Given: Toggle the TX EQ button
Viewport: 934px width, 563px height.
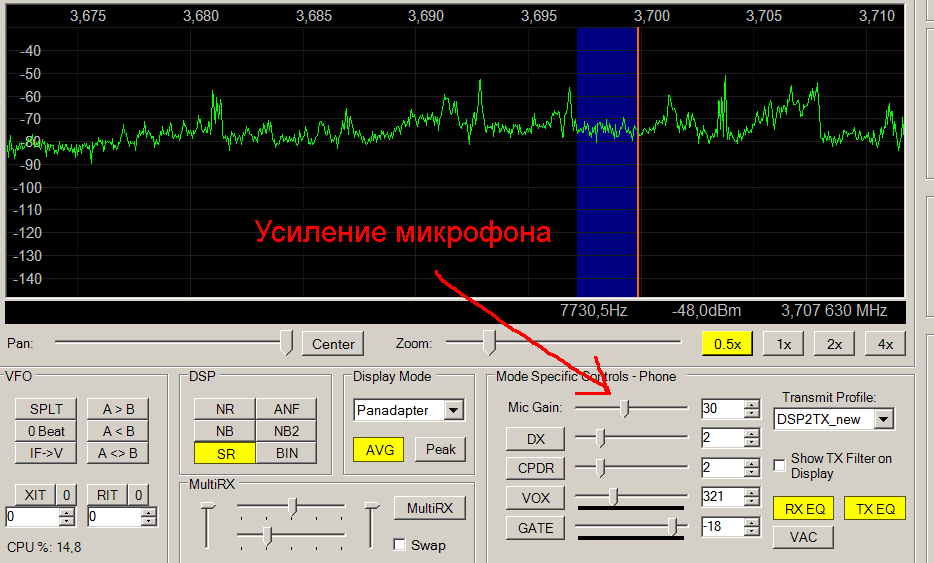Looking at the screenshot, I should point(874,509).
